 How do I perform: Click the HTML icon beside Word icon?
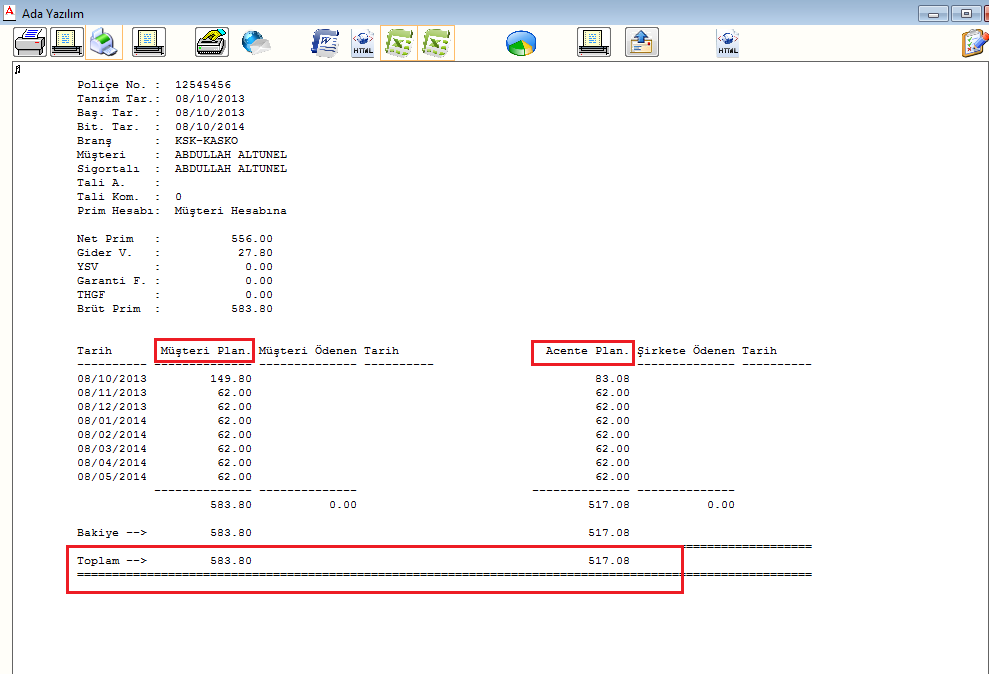(362, 43)
